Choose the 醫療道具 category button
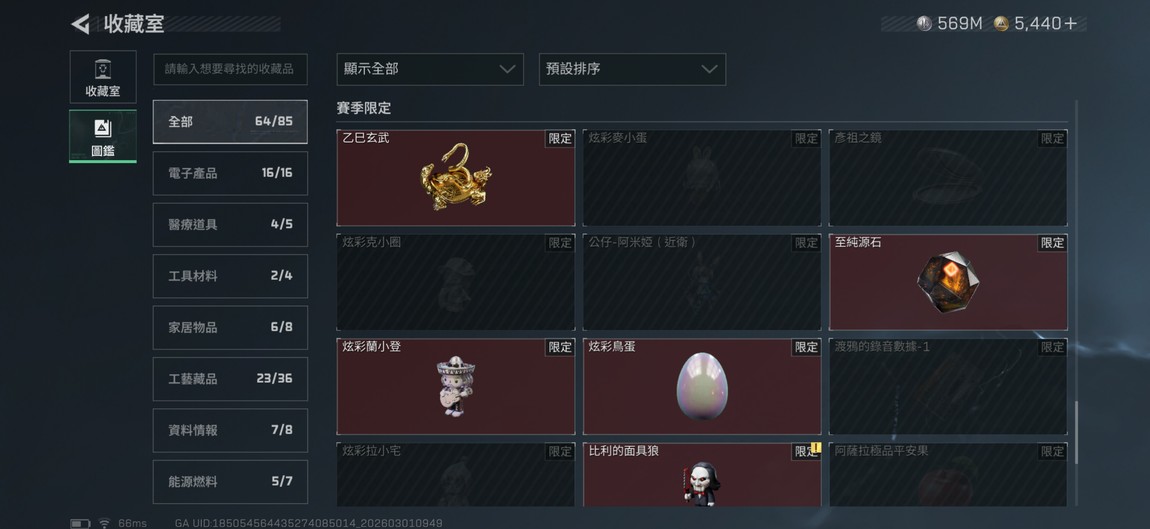The height and width of the screenshot is (529, 1150). [230, 225]
